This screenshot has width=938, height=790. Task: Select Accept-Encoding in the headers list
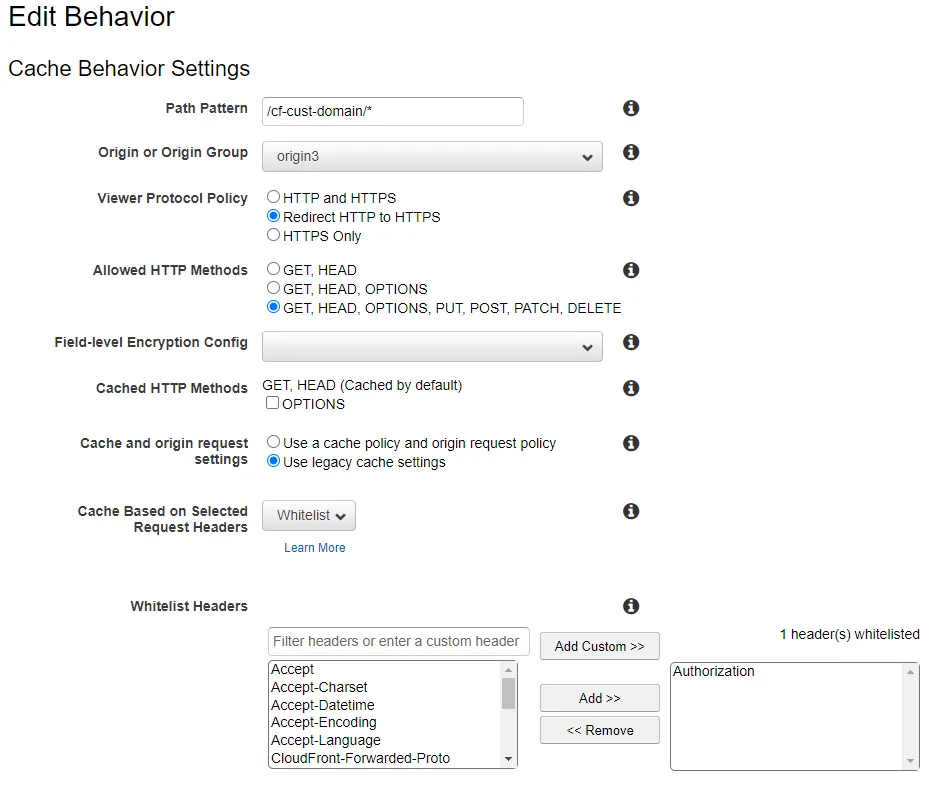pos(323,722)
